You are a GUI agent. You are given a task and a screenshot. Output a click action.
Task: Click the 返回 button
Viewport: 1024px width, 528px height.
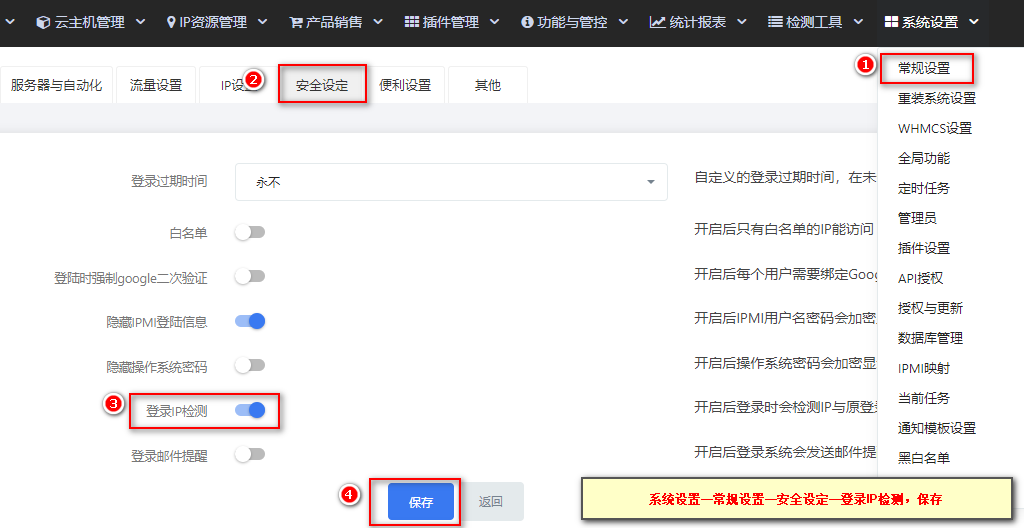coord(490,502)
